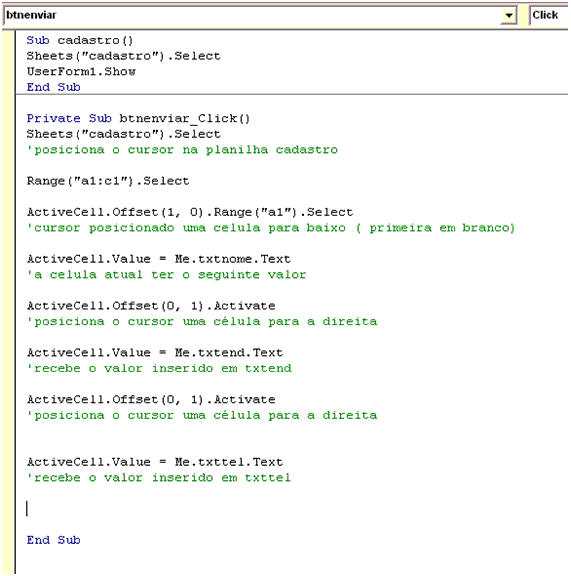Image resolution: width=571 pixels, height=576 pixels.
Task: Click the 'ActiveCell.Value = Me.txtnome.Text' line
Action: pyautogui.click(x=158, y=259)
